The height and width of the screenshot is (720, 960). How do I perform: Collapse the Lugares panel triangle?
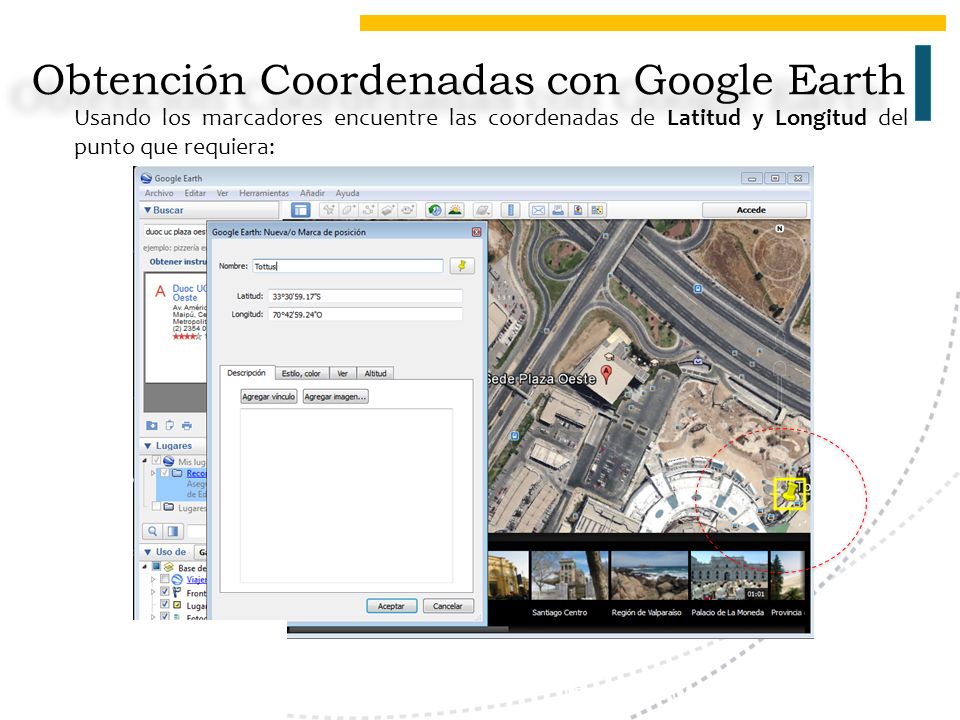pos(148,446)
